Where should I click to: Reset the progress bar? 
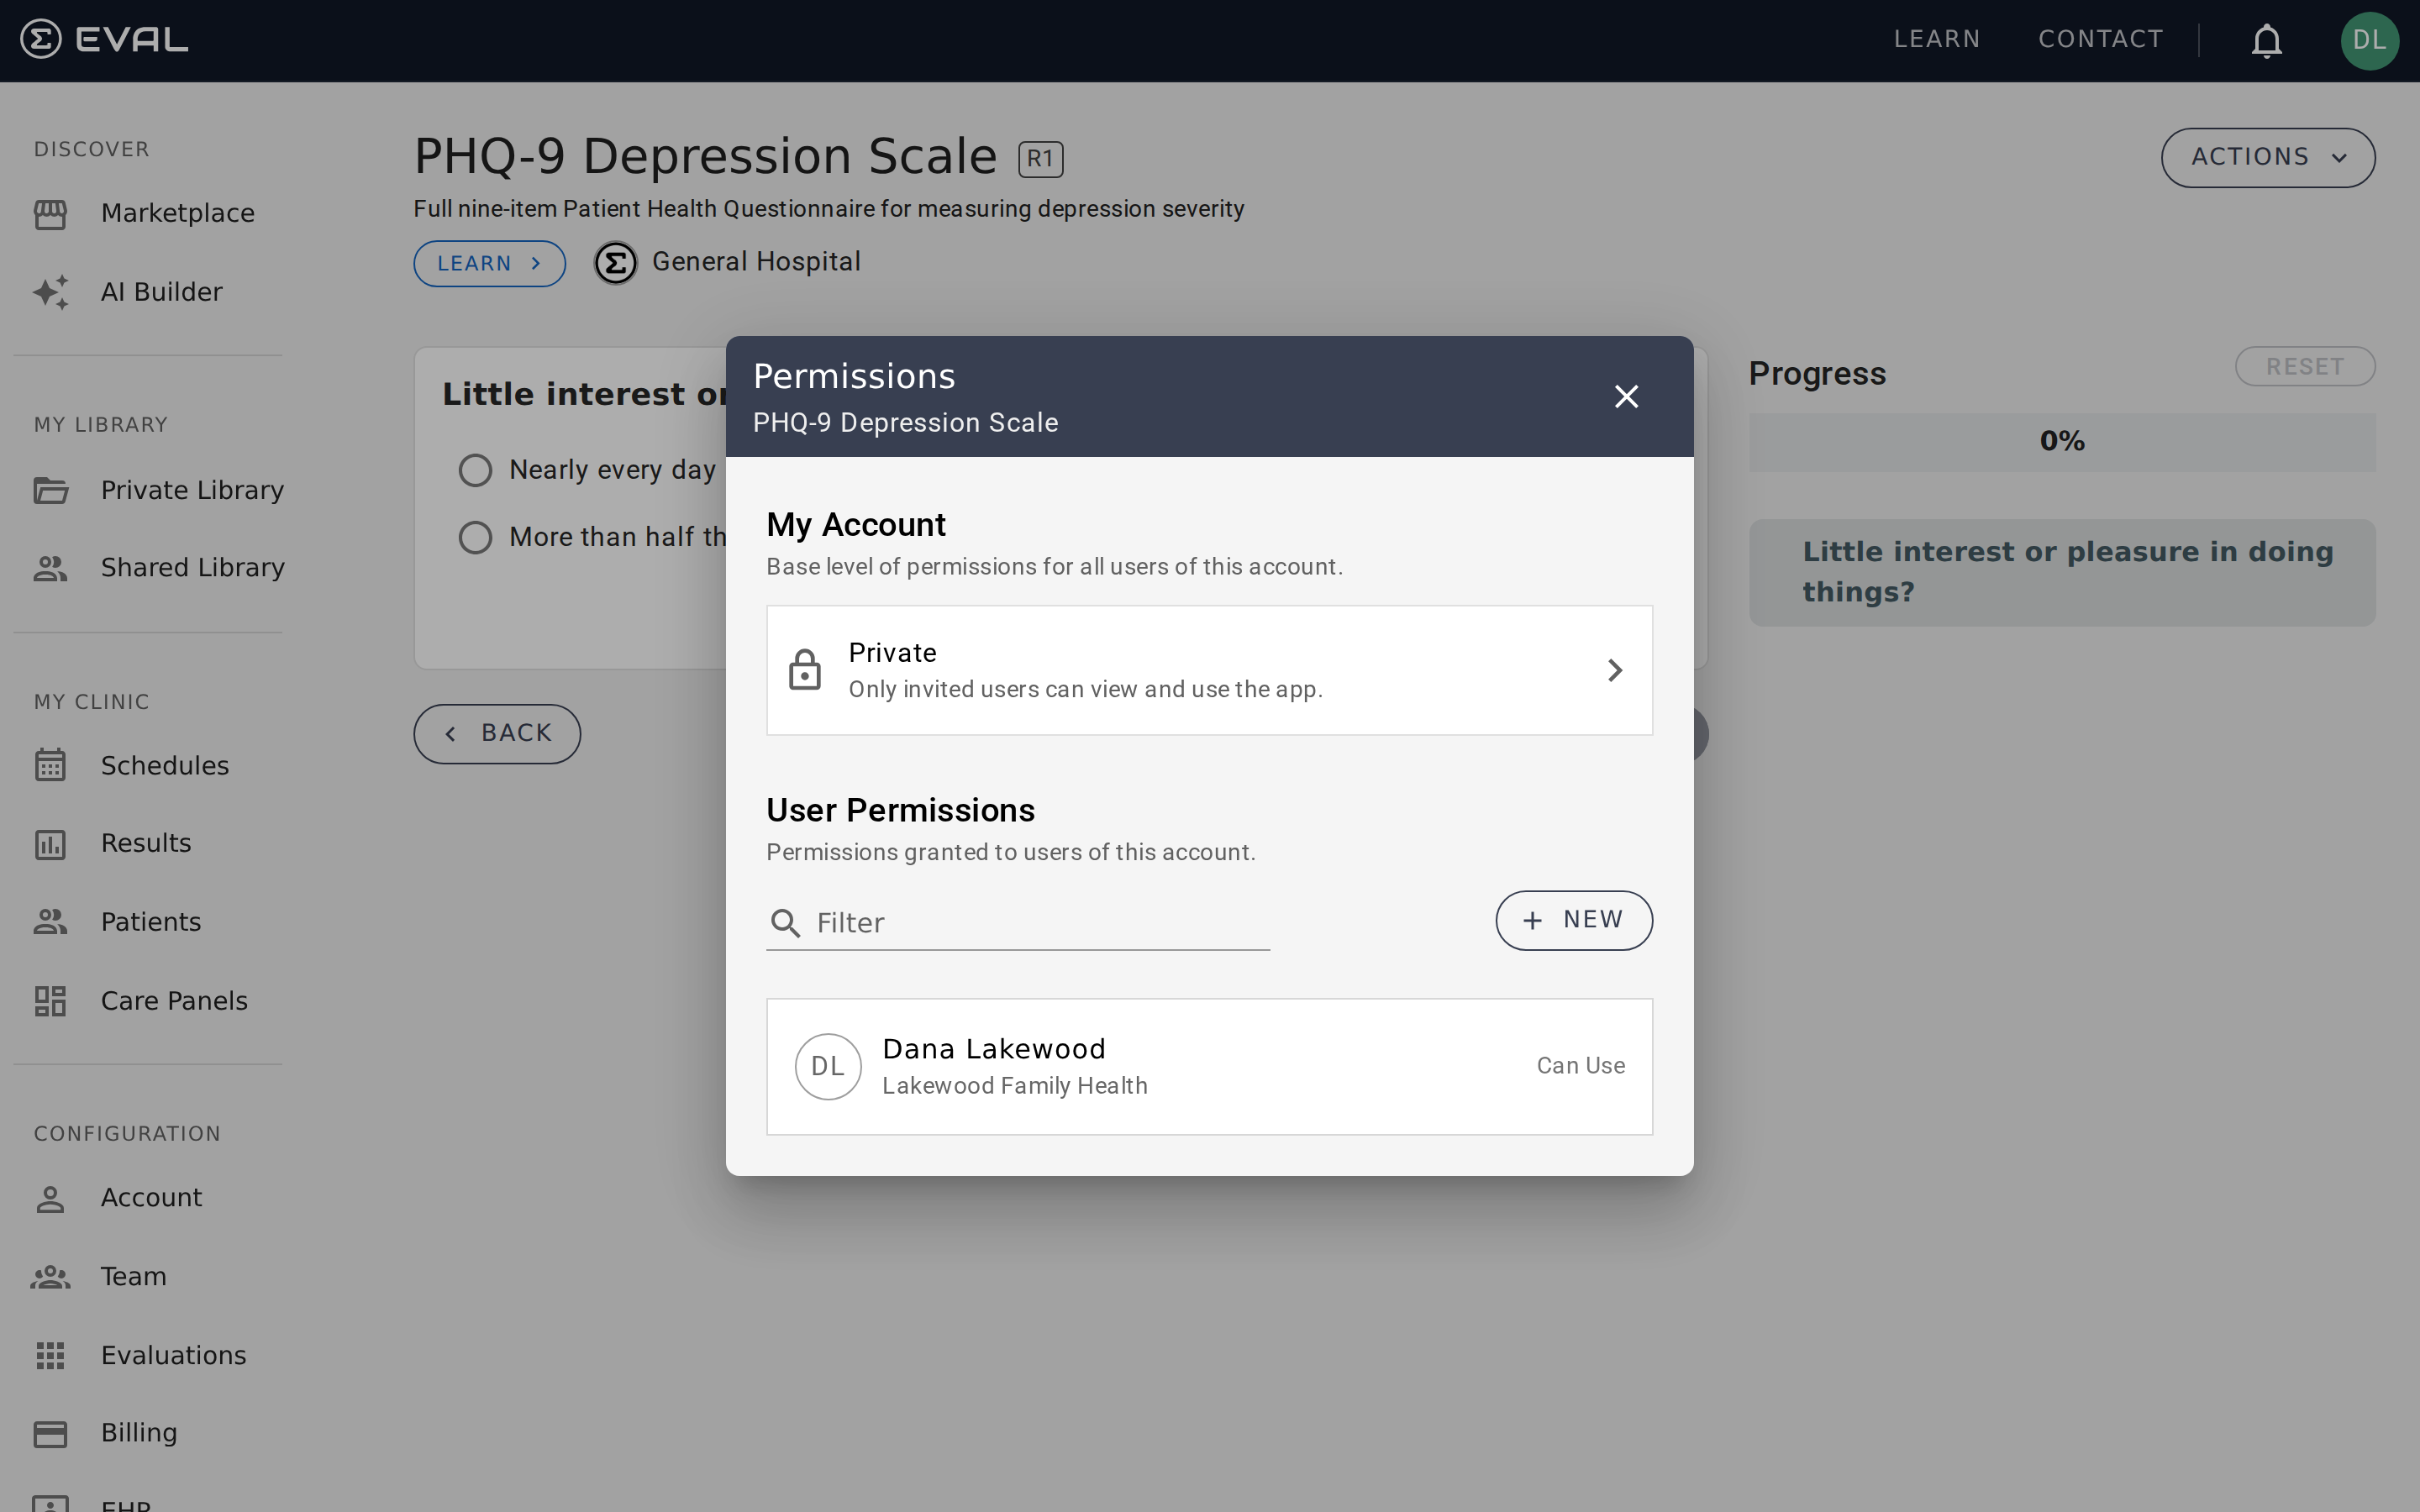pos(2304,365)
